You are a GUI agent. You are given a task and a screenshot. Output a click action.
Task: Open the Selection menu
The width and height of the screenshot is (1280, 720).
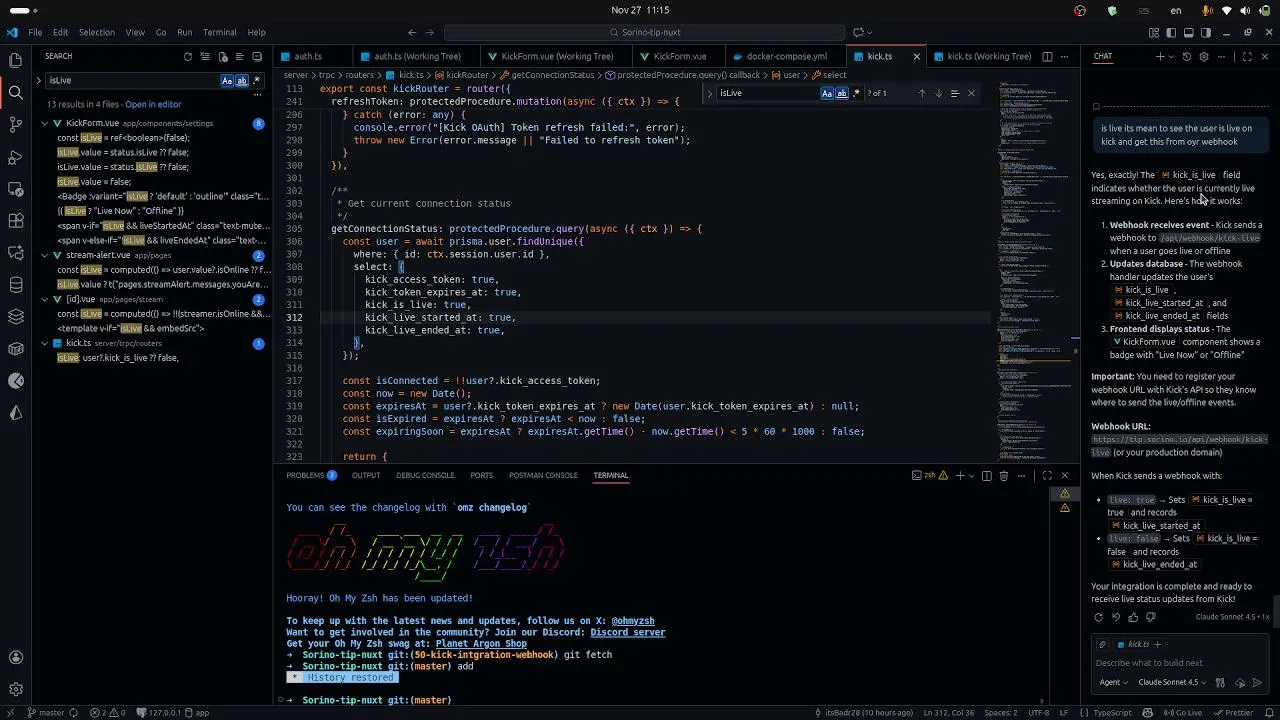coord(97,32)
